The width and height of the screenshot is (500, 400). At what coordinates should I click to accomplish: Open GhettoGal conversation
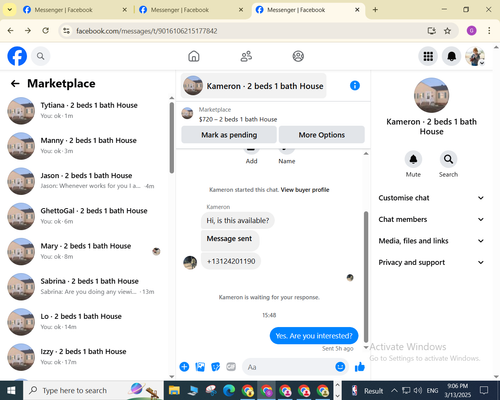pos(87,216)
